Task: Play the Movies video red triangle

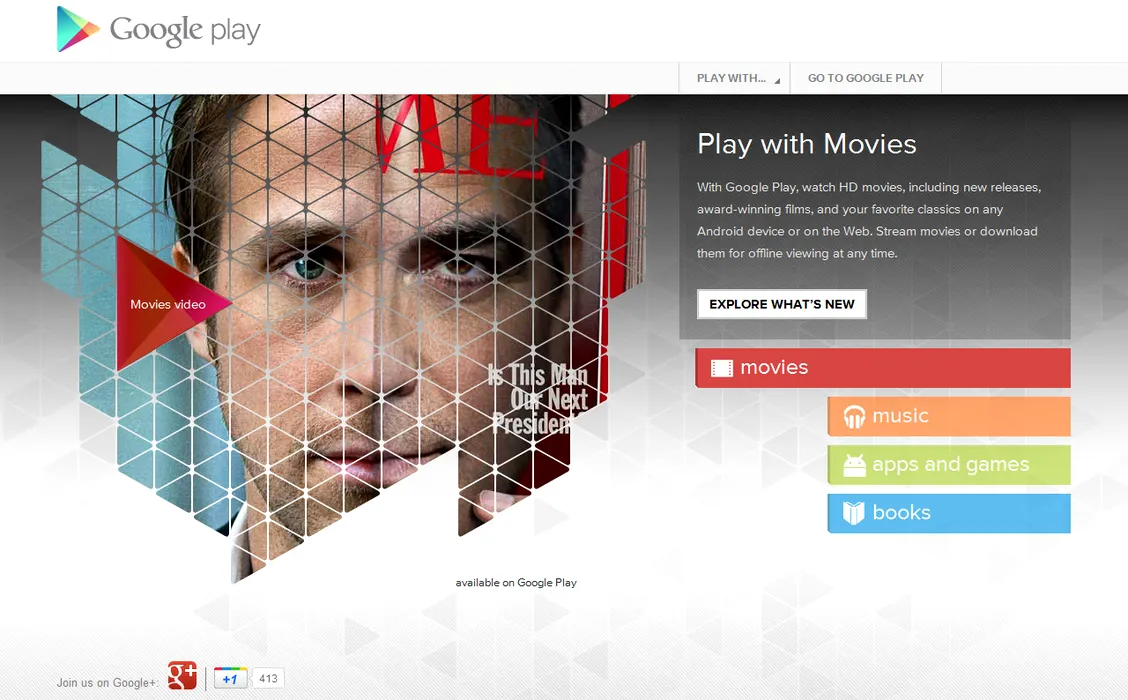Action: pos(169,303)
